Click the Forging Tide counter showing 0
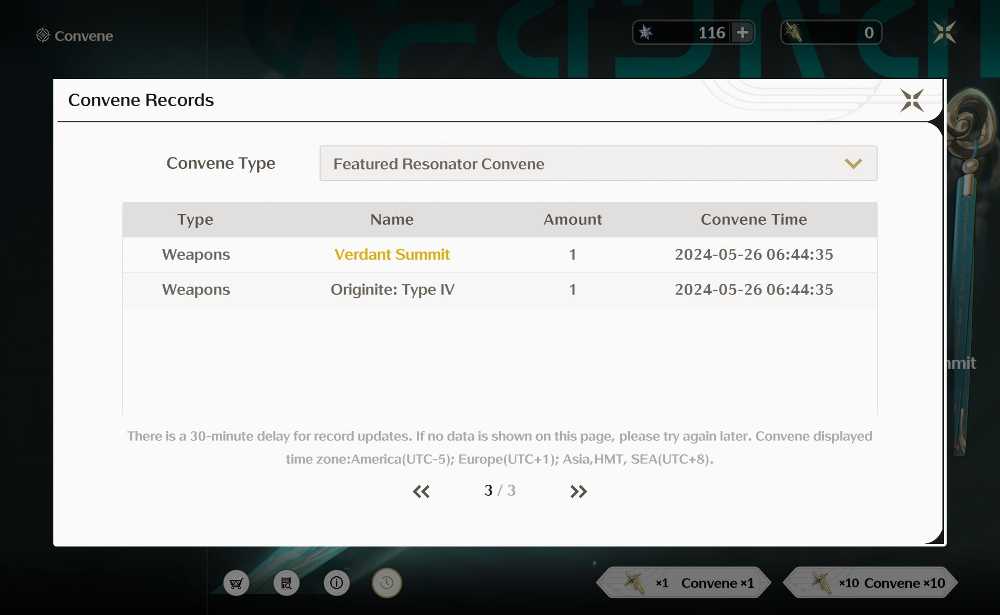Image resolution: width=1000 pixels, height=615 pixels. [x=831, y=33]
